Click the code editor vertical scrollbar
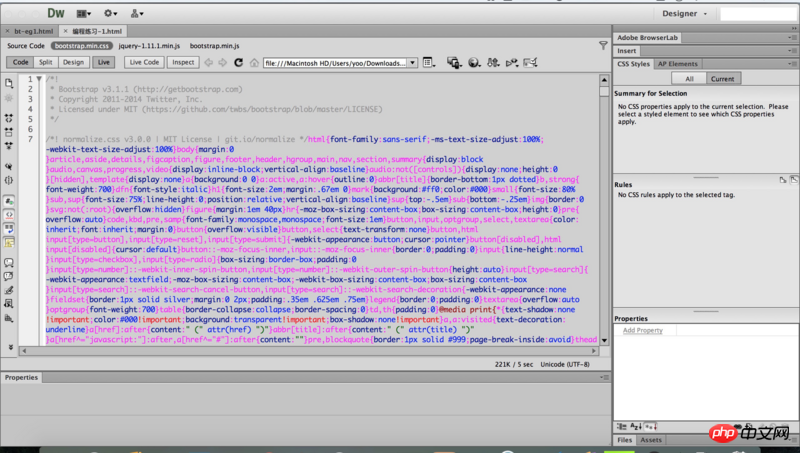This screenshot has height=453, width=800. (x=604, y=210)
